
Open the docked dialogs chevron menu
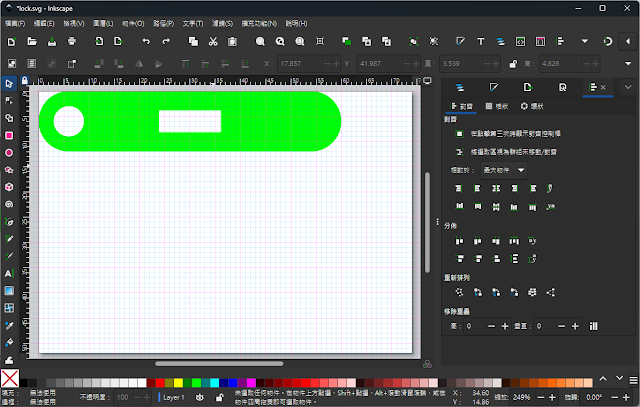click(x=628, y=87)
